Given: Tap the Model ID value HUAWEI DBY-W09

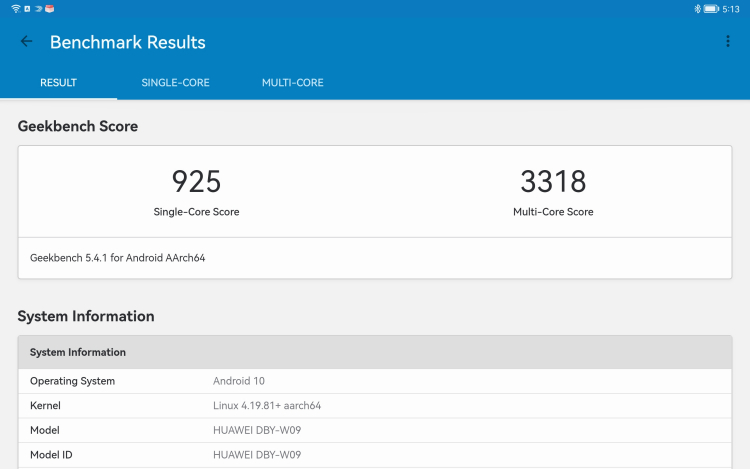Looking at the screenshot, I should pos(257,455).
